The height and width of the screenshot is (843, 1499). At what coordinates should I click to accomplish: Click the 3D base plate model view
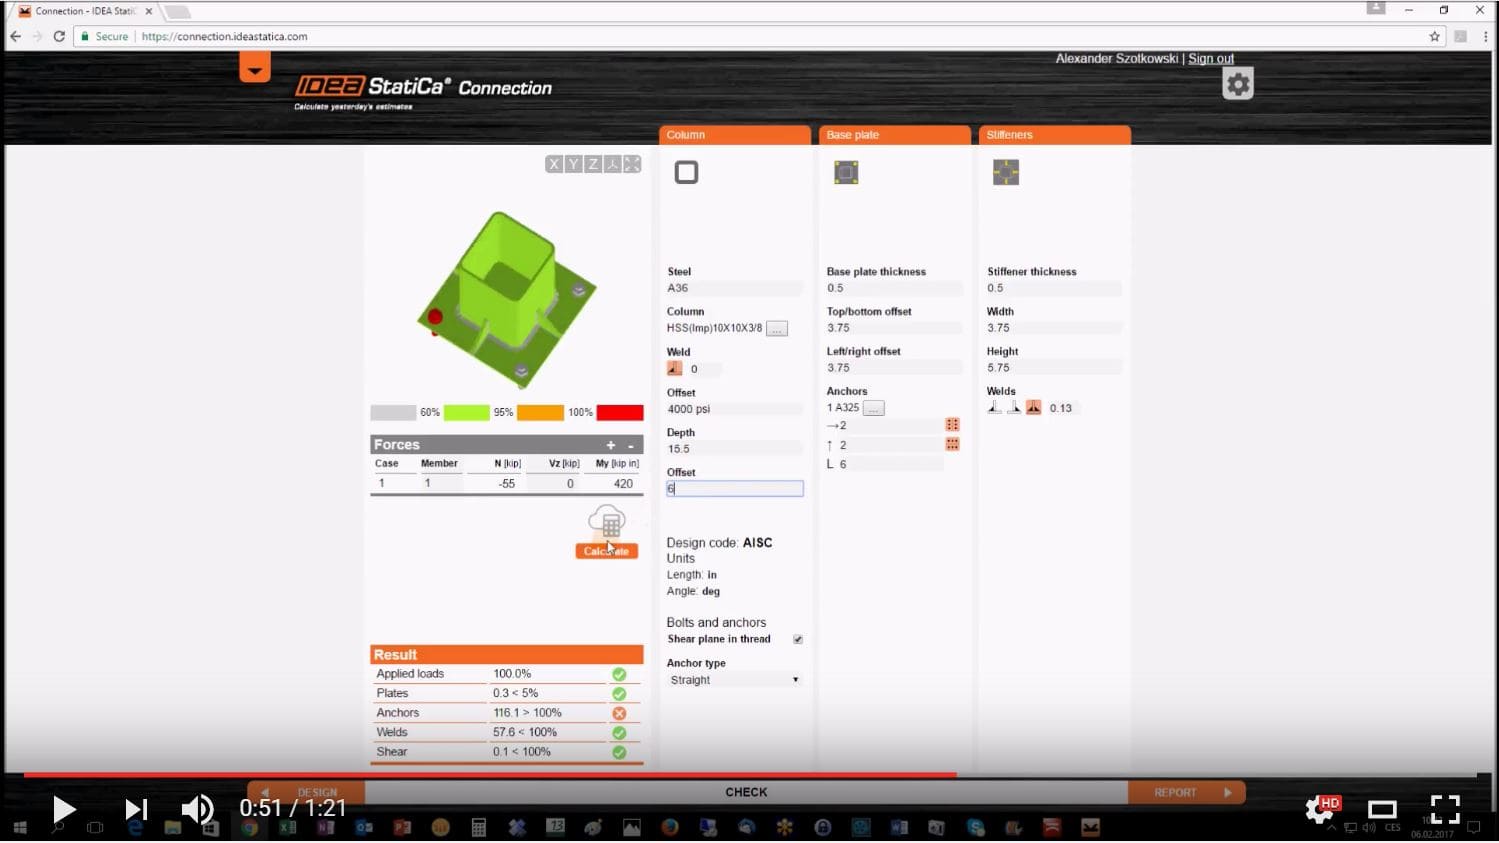click(x=506, y=300)
